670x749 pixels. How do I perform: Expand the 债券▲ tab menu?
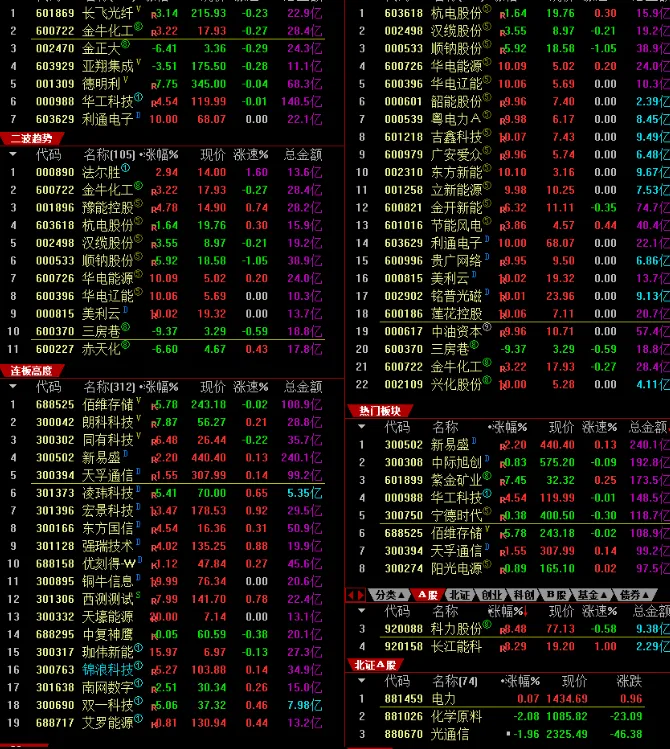(634, 595)
